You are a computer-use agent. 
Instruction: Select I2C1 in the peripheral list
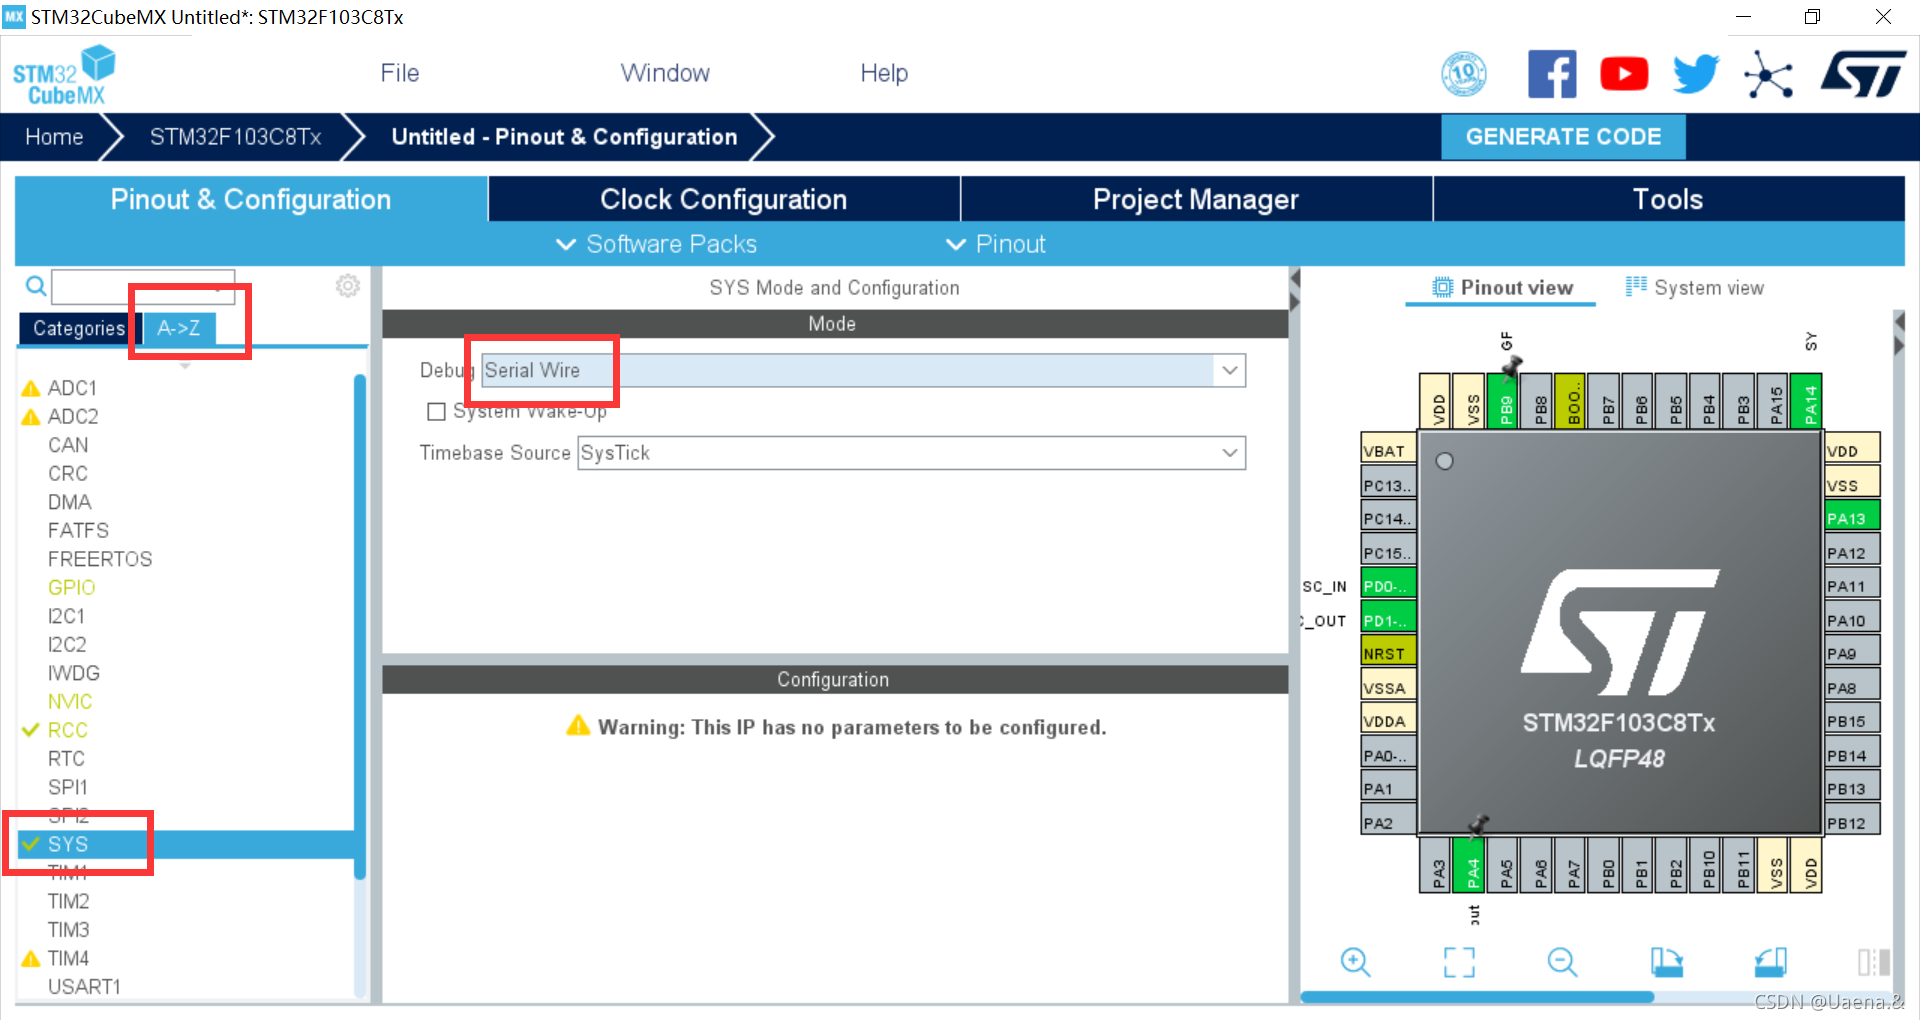(x=66, y=616)
